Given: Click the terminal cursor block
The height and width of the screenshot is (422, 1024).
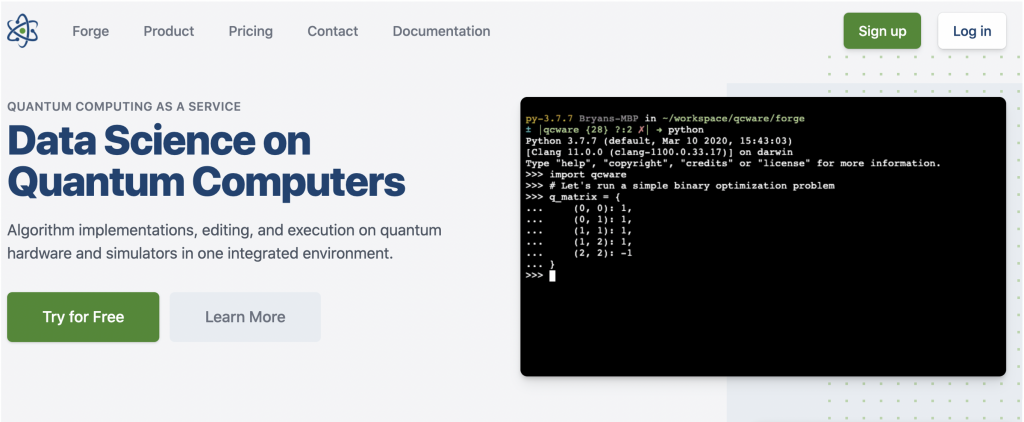Looking at the screenshot, I should [552, 276].
